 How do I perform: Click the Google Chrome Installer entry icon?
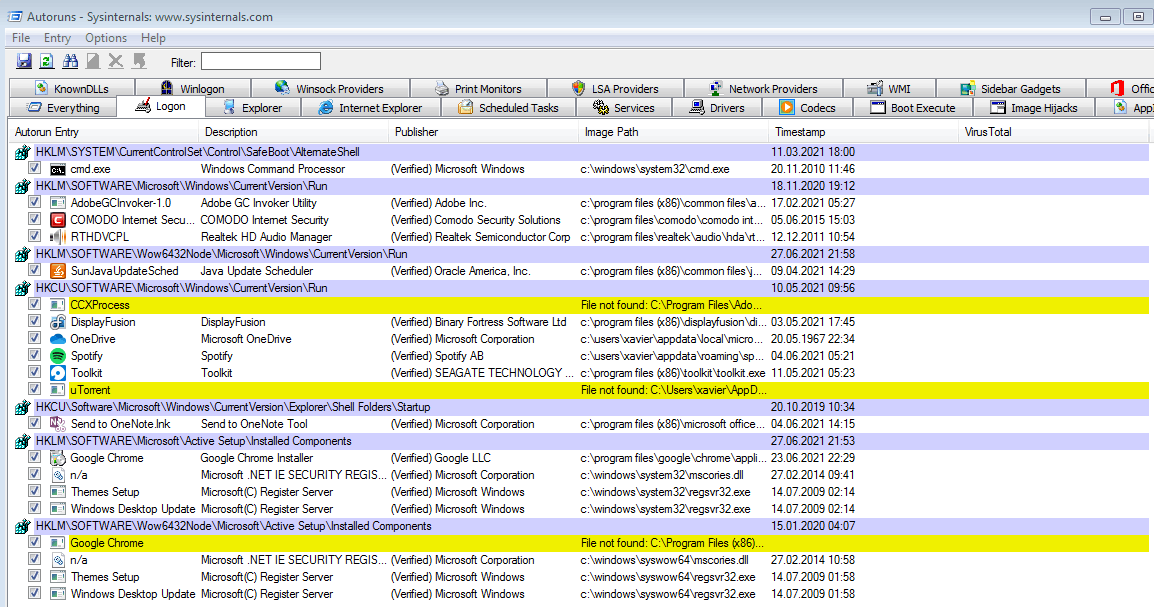click(57, 458)
